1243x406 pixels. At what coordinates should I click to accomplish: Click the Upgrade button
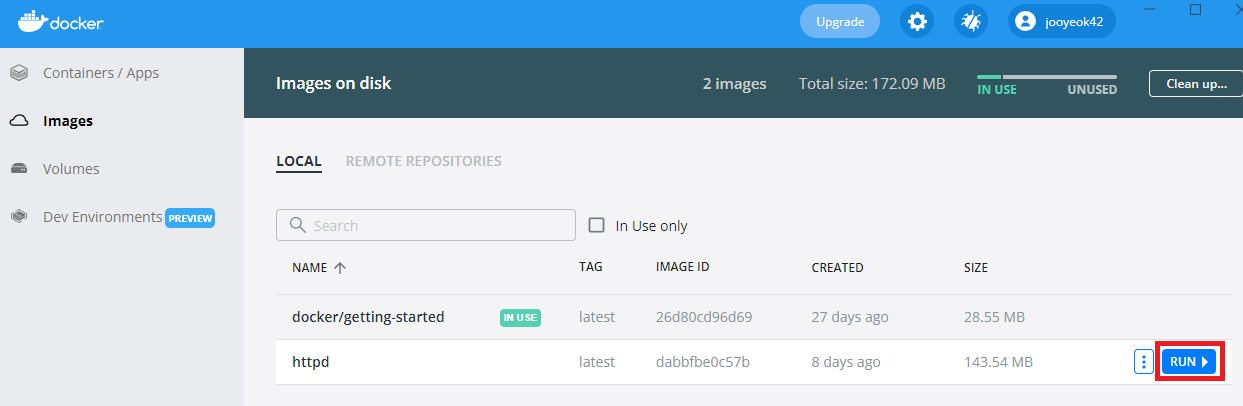click(840, 21)
